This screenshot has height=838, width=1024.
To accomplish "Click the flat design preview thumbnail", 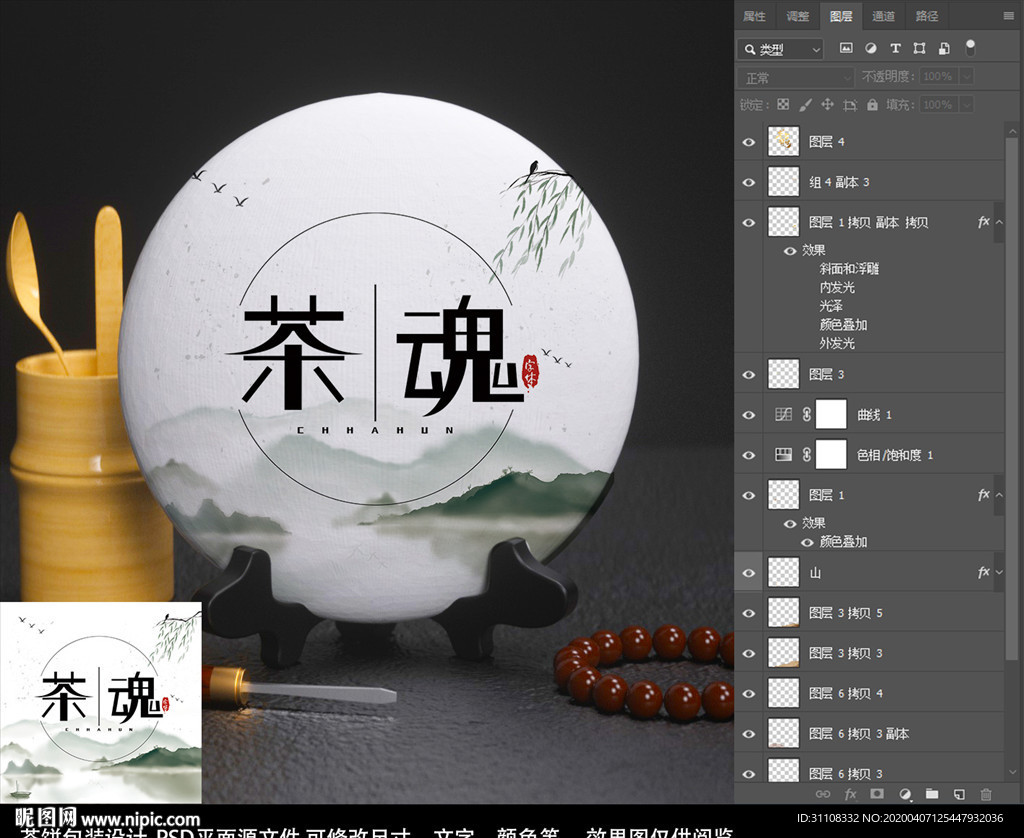I will click(x=101, y=702).
